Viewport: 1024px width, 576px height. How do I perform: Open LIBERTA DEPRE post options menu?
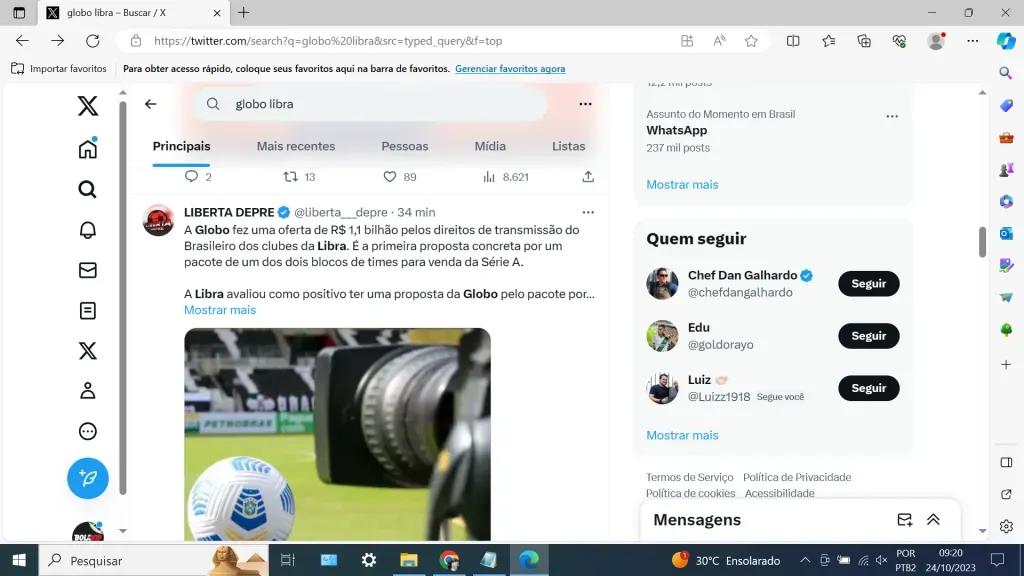[588, 212]
